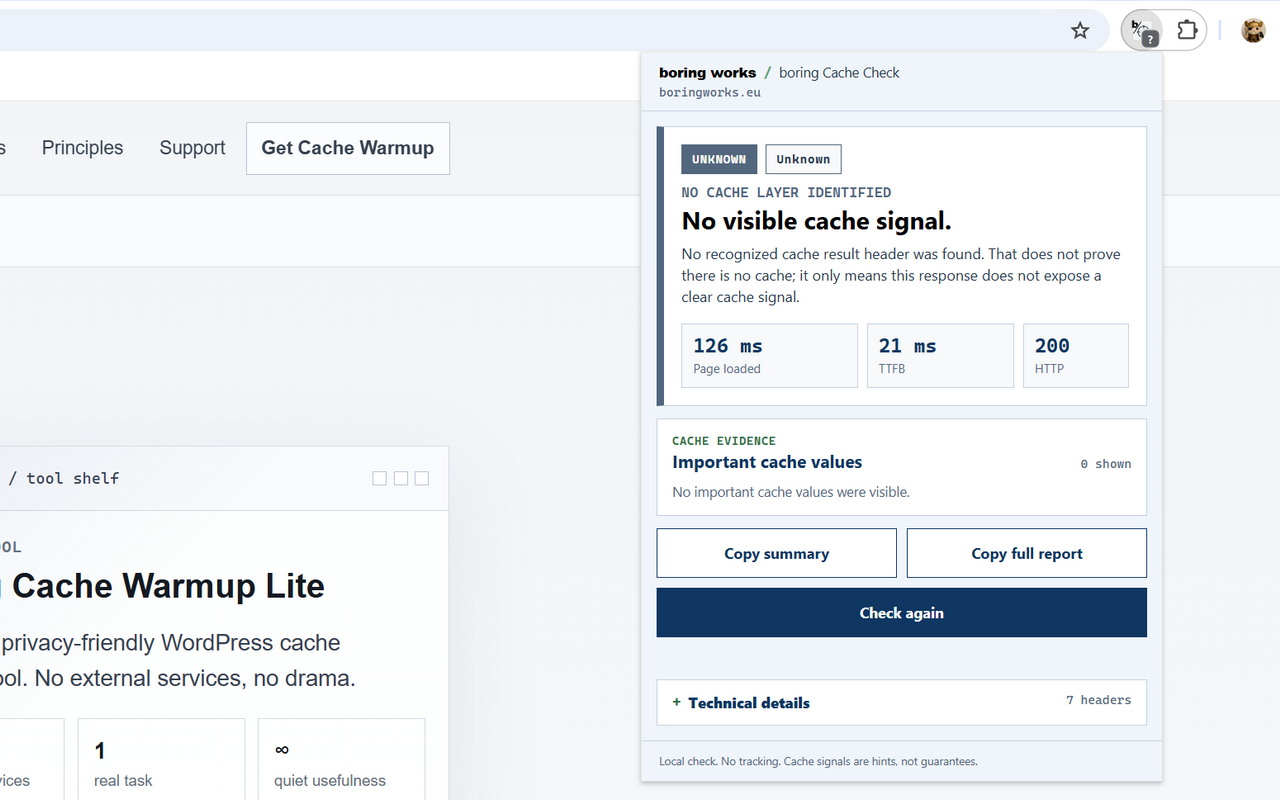Screen dimensions: 1280x800
Task: Bookmark this page with the star icon
Action: [x=1080, y=30]
